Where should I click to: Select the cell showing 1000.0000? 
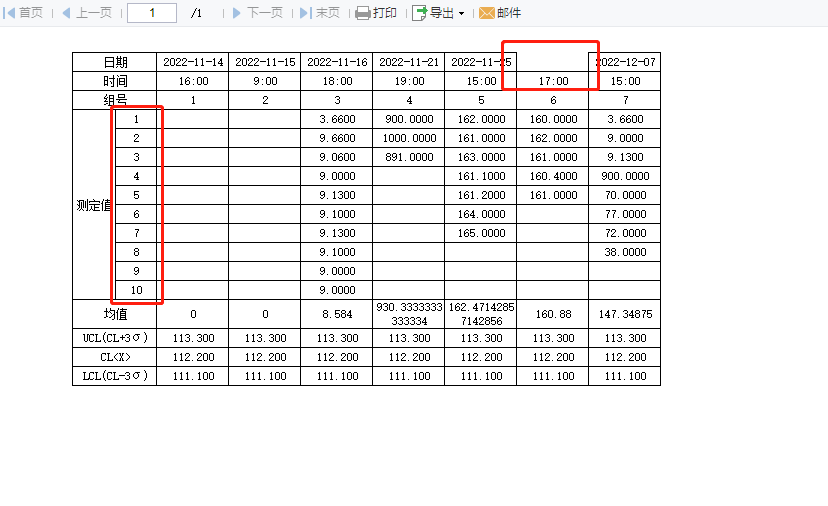coord(409,138)
